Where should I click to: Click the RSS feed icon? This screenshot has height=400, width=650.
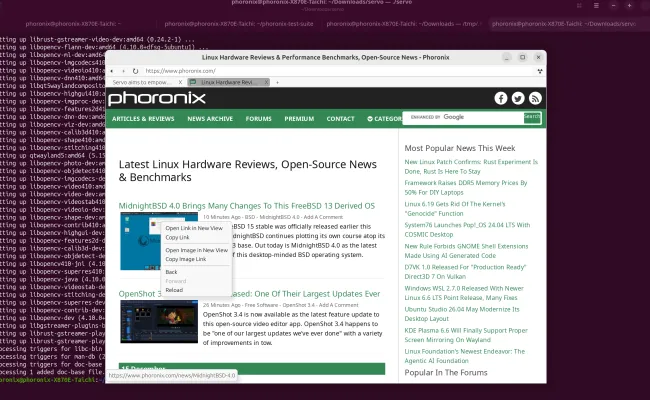coord(535,98)
